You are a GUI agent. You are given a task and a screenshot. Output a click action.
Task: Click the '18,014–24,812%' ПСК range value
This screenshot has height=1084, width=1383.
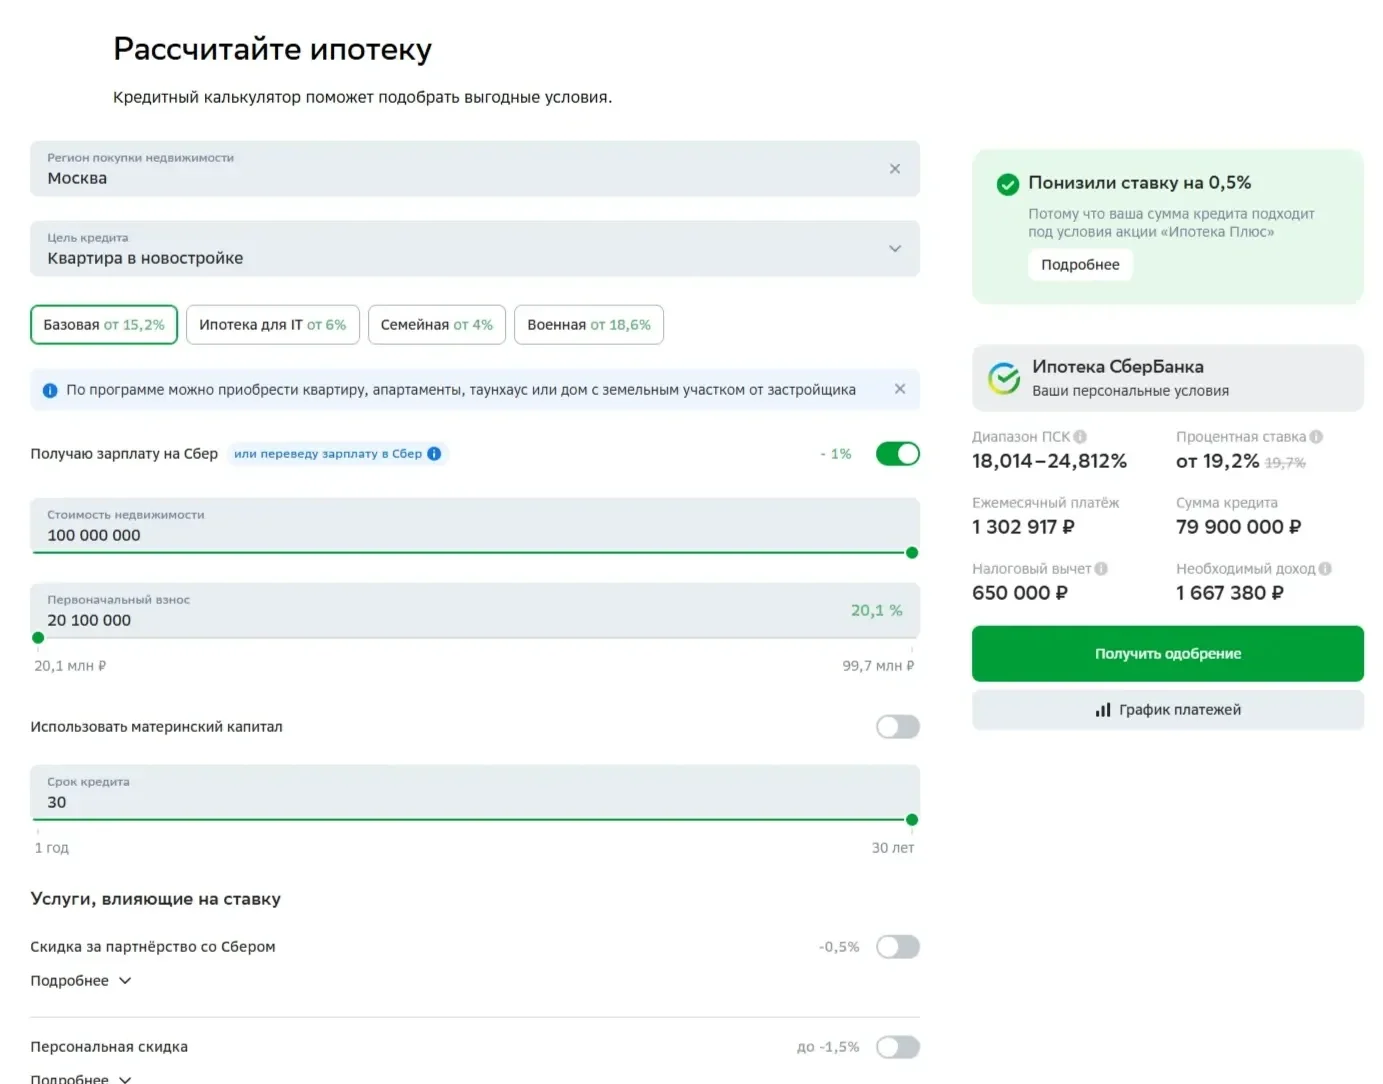(x=1049, y=461)
